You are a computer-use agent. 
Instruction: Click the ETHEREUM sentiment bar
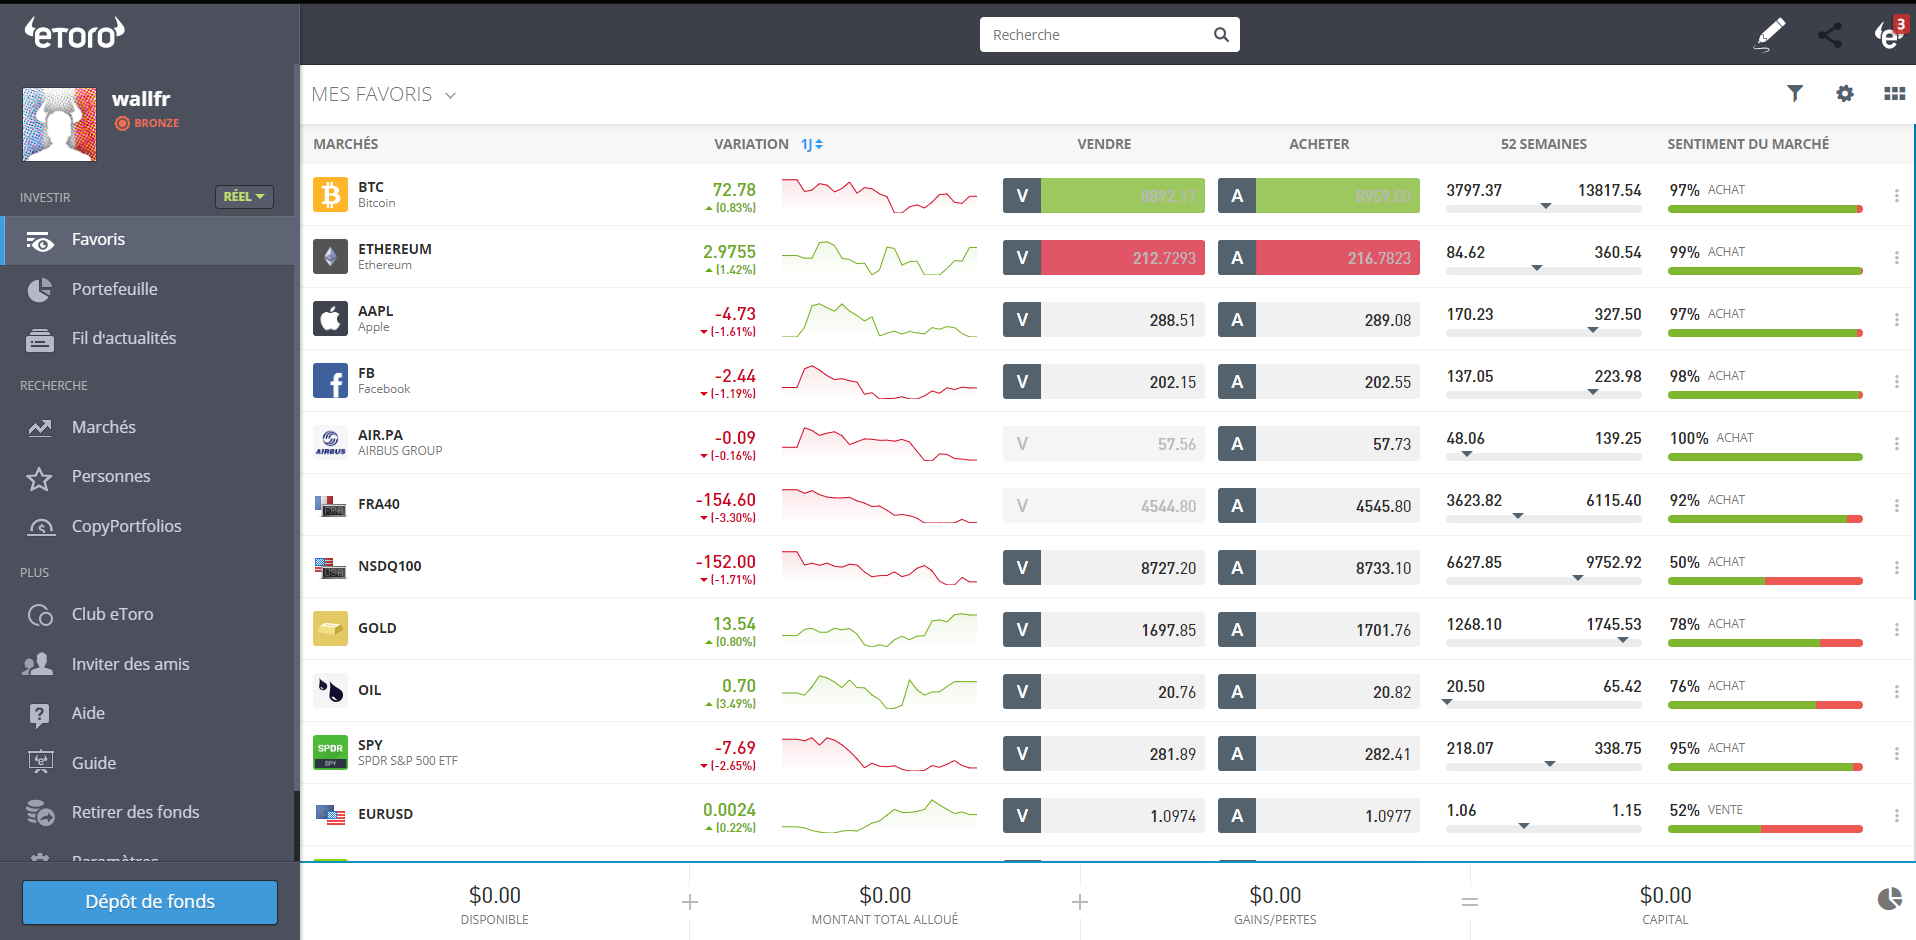point(1765,270)
